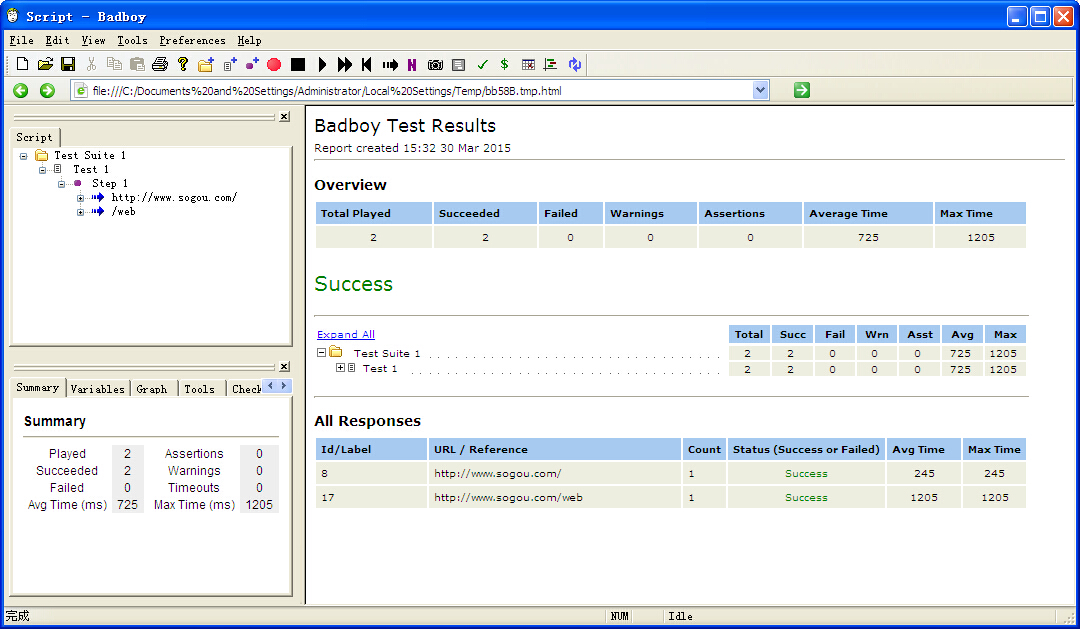Open the Preferences menu

pos(192,41)
